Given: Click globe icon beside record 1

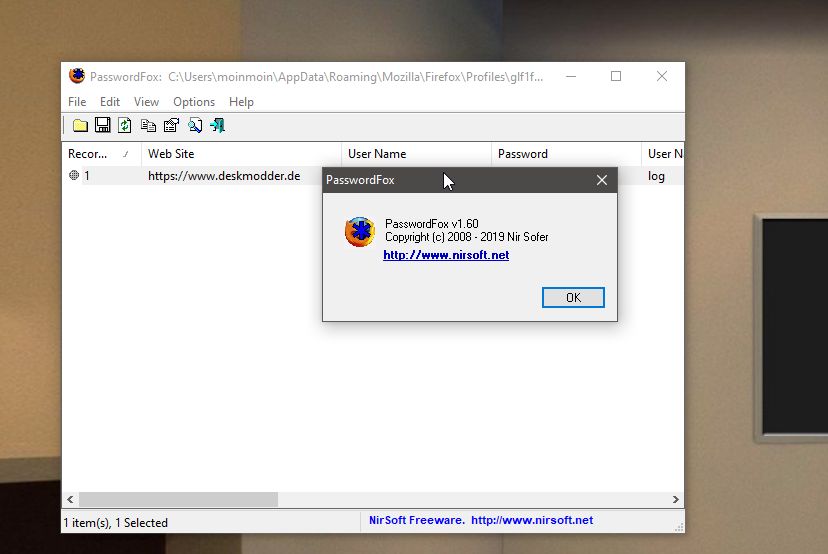Looking at the screenshot, I should point(74,175).
